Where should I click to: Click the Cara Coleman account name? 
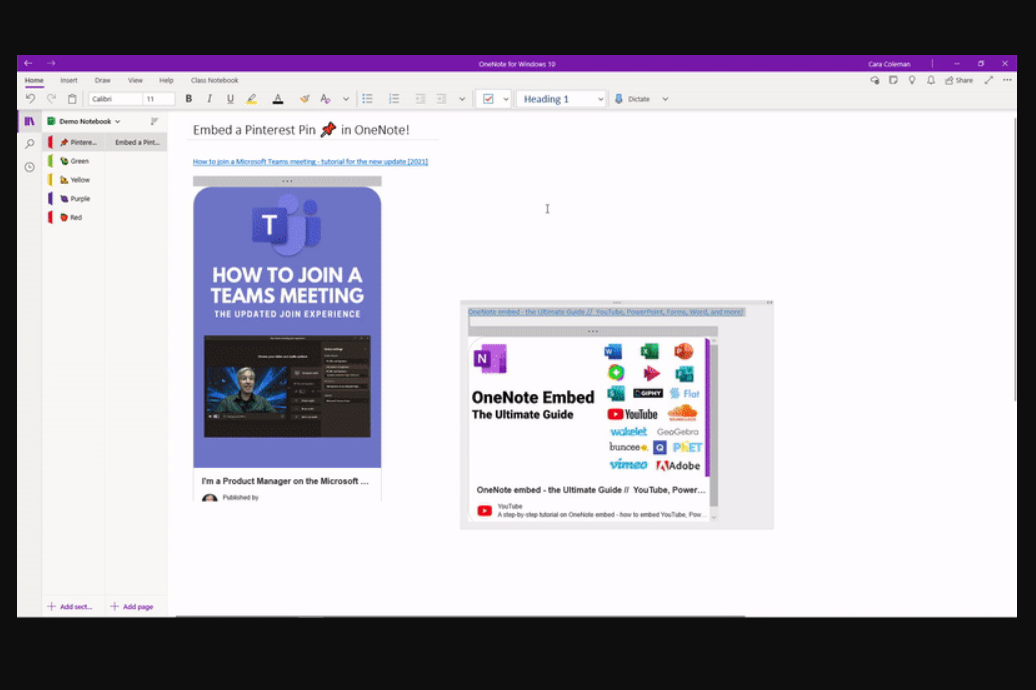(x=889, y=64)
